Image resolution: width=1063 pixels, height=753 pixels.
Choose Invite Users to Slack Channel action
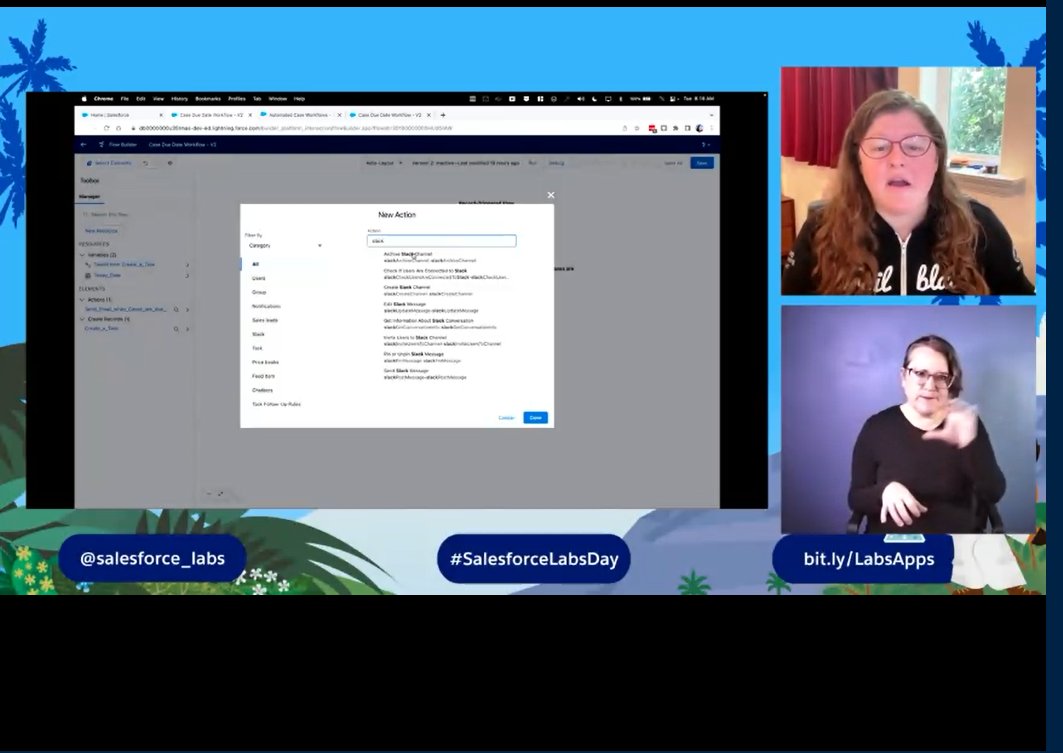442,340
